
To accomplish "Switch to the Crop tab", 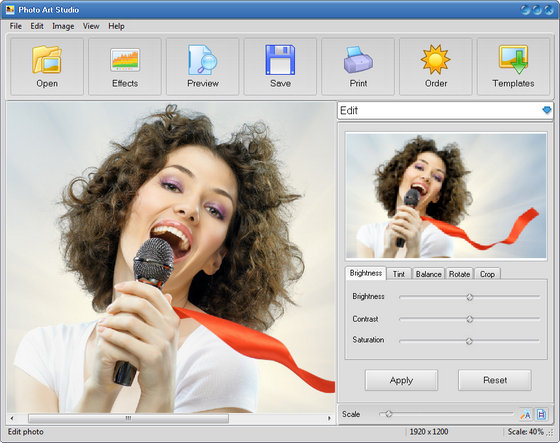I will pos(487,274).
